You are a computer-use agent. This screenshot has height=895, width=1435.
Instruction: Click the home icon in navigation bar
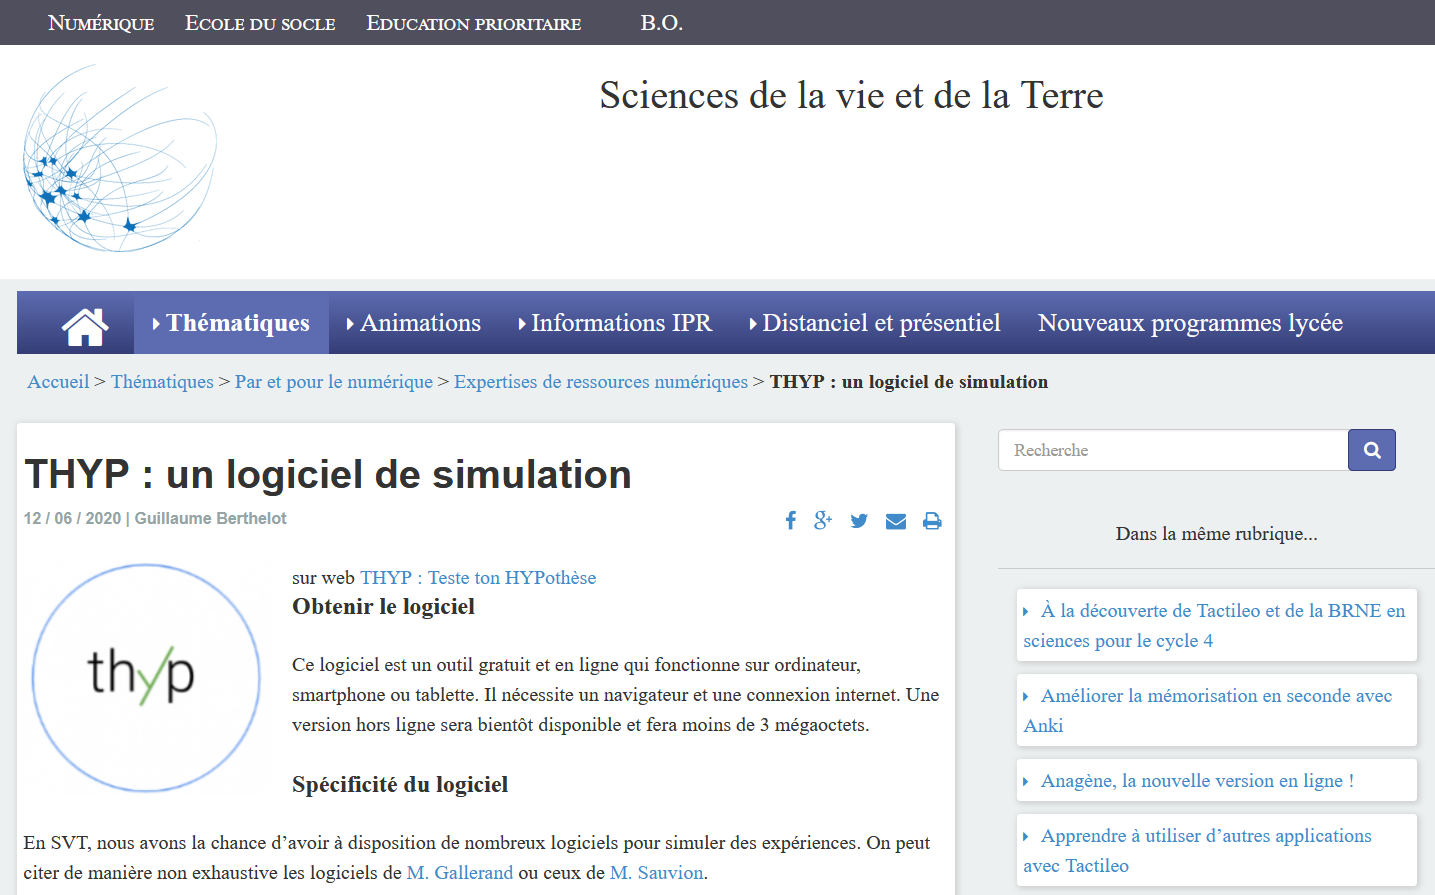85,324
